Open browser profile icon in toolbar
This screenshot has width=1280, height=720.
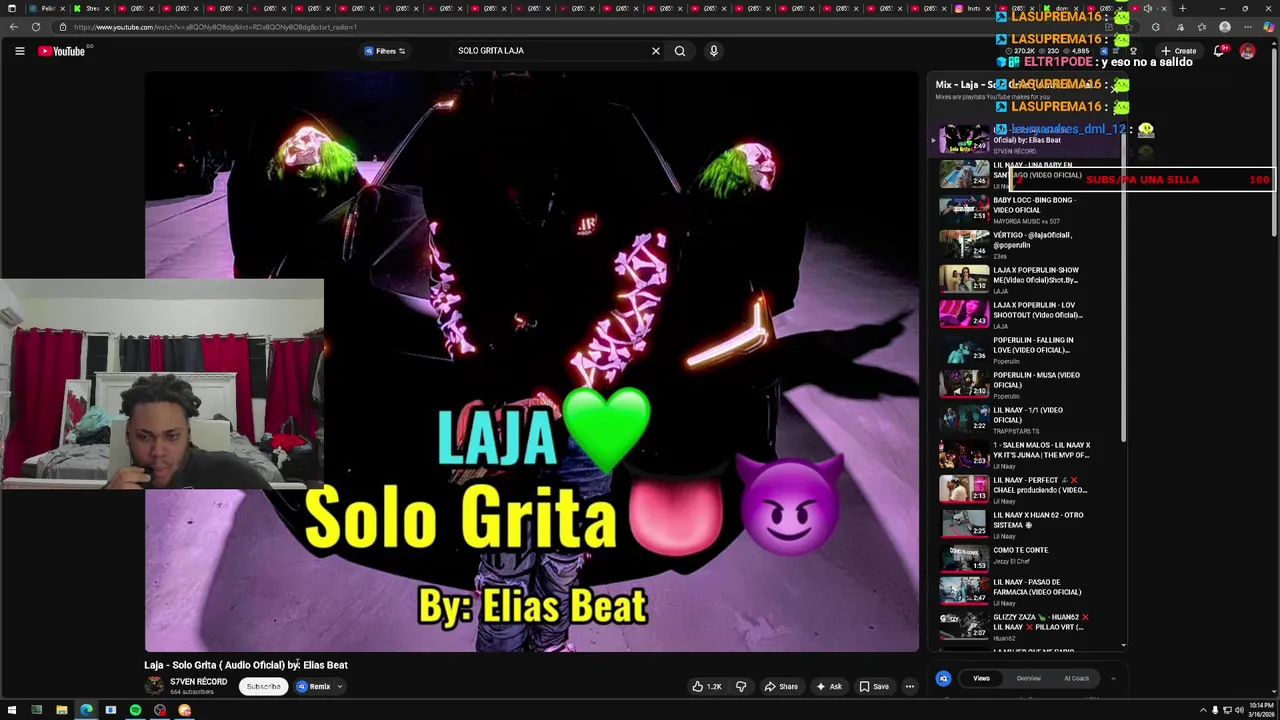point(1225,27)
